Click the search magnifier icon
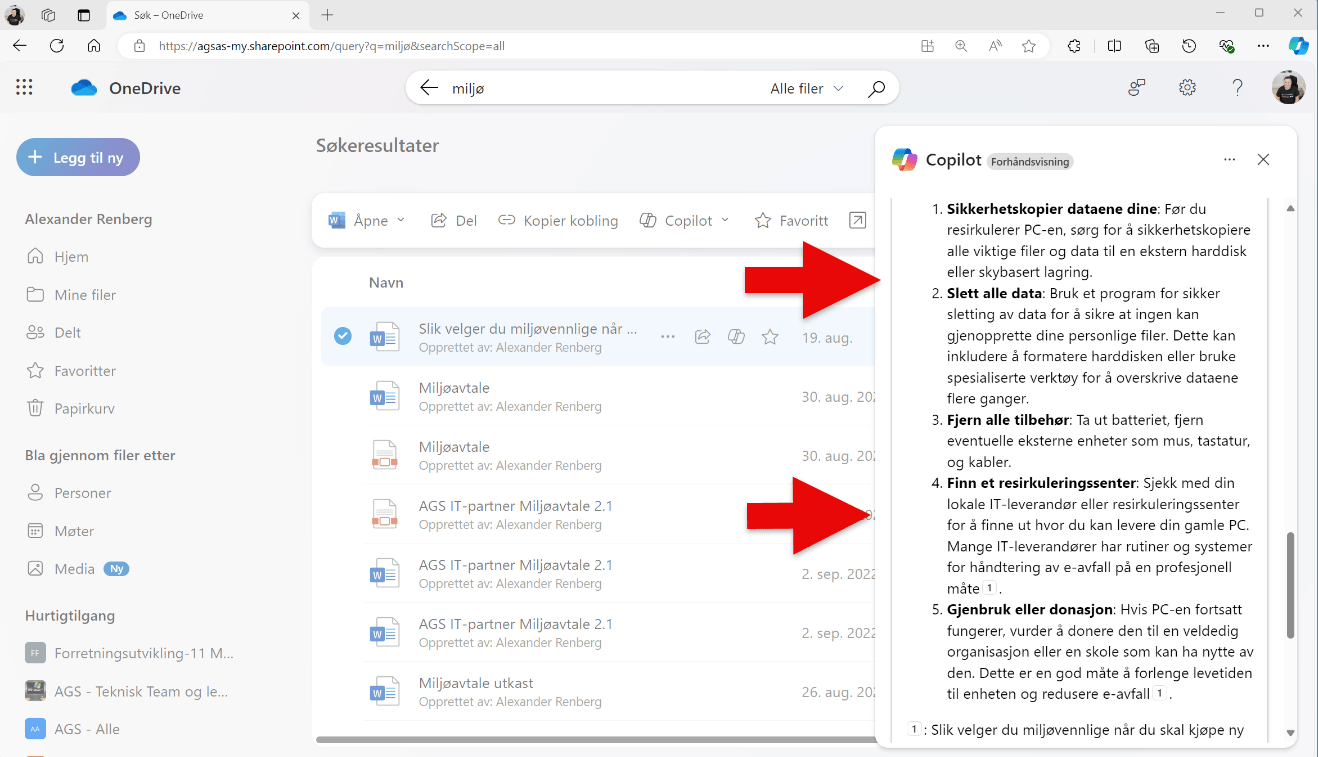 coord(876,88)
